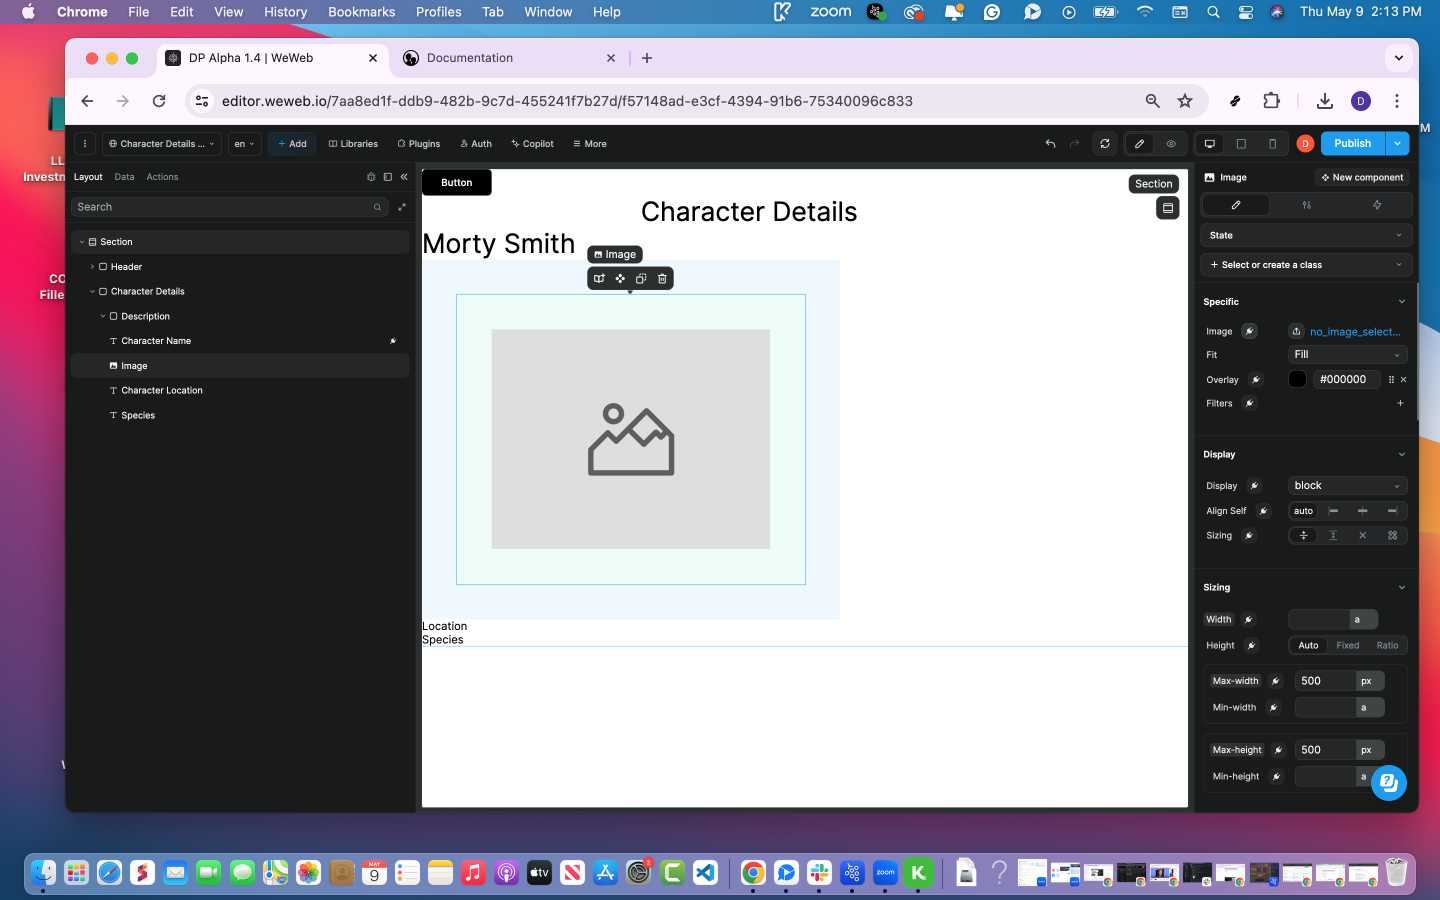Open the blue help chat bubble icon
Viewport: 1440px width, 900px height.
pyautogui.click(x=1388, y=783)
